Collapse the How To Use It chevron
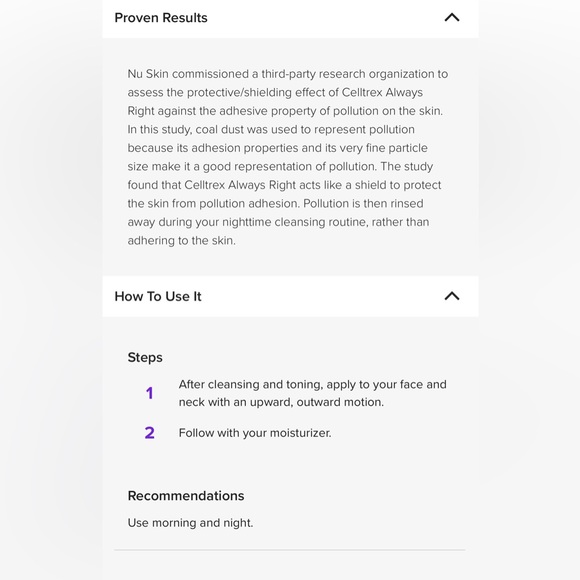This screenshot has height=580, width=580. [x=452, y=296]
